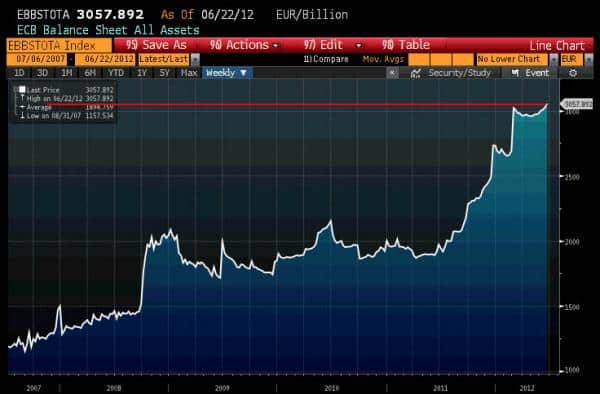Click the Low marker in legend

click(22, 116)
